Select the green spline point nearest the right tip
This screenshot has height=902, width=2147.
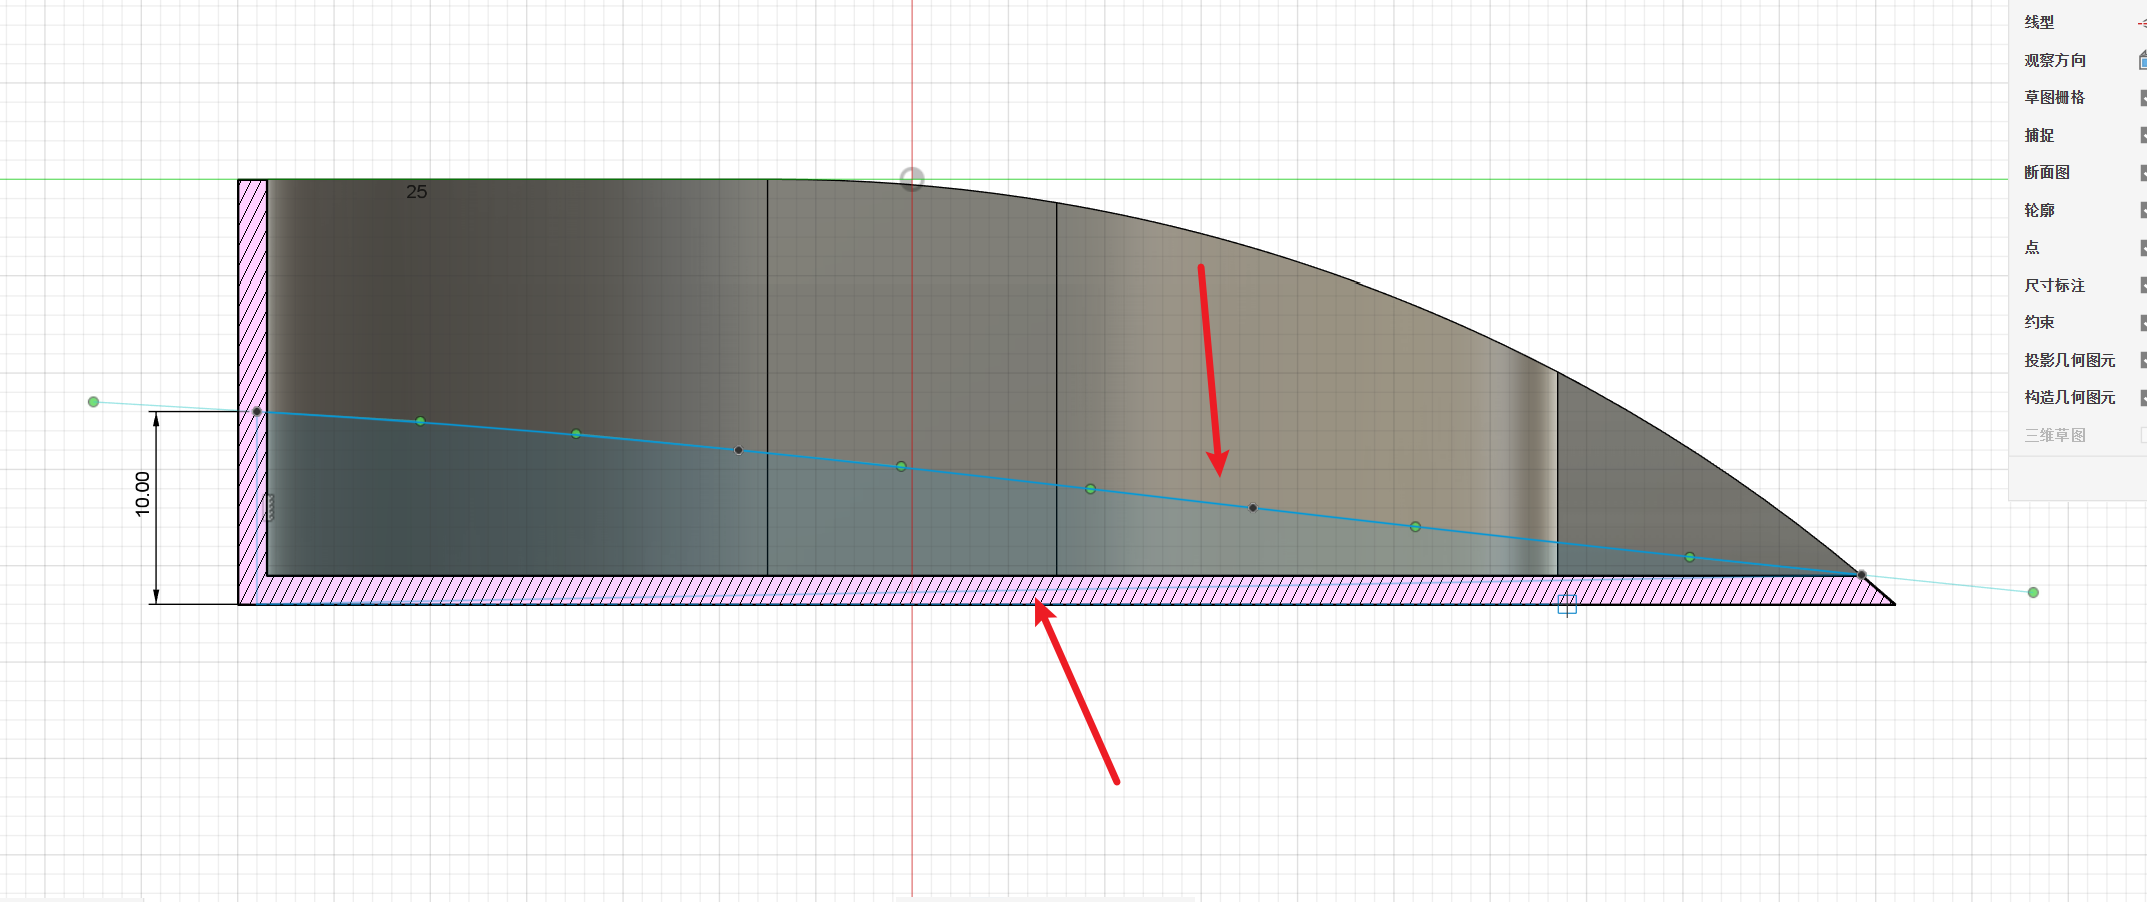pyautogui.click(x=1689, y=557)
